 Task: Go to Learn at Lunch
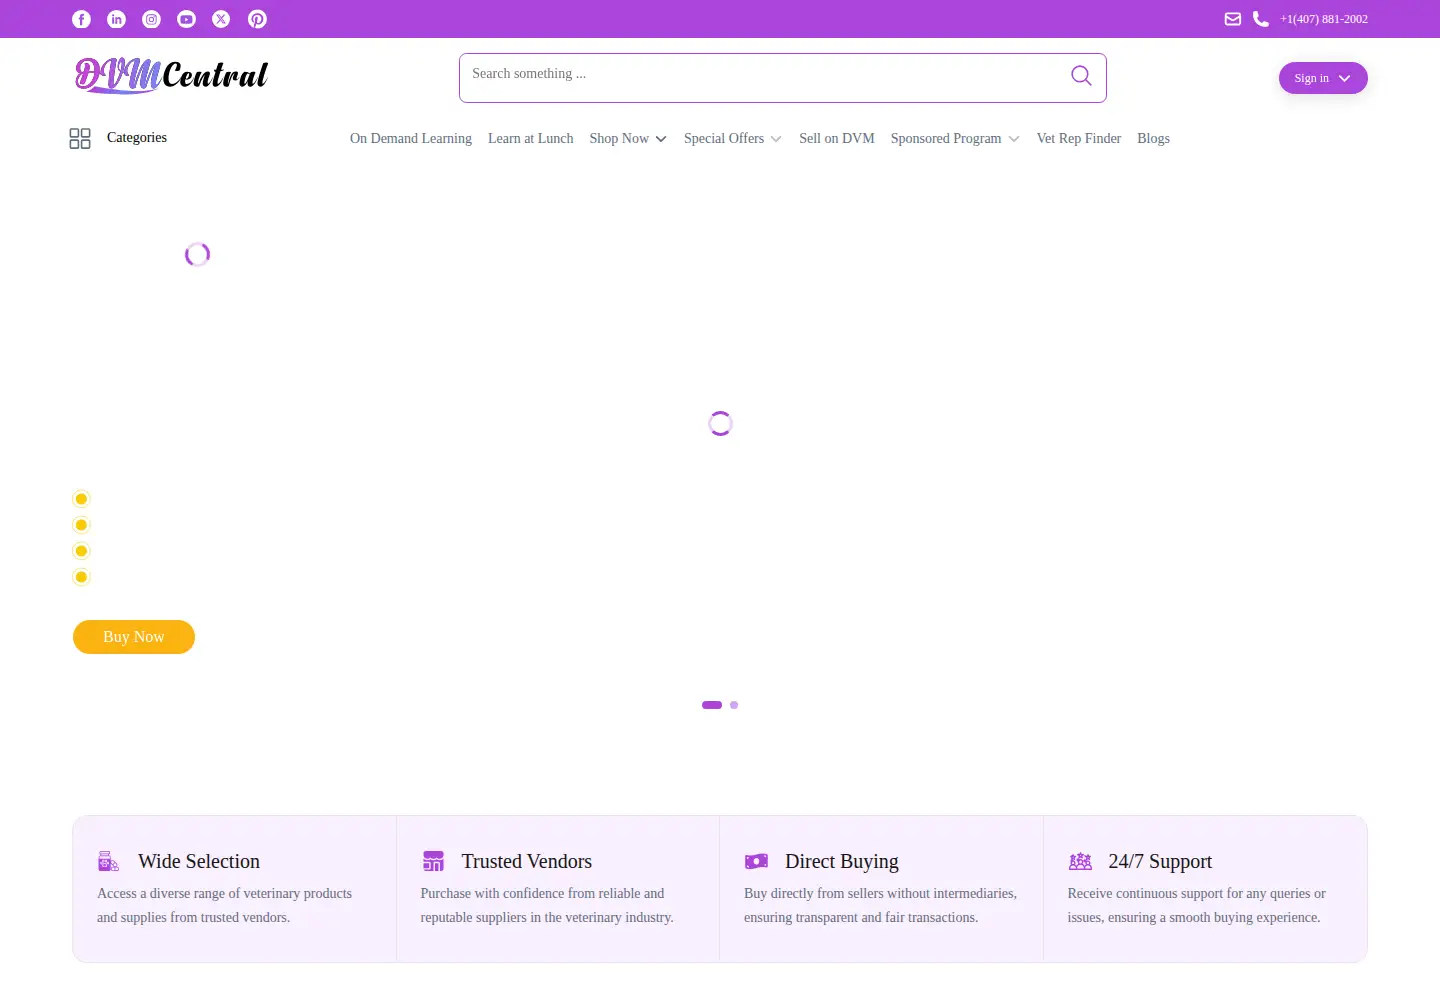[531, 139]
